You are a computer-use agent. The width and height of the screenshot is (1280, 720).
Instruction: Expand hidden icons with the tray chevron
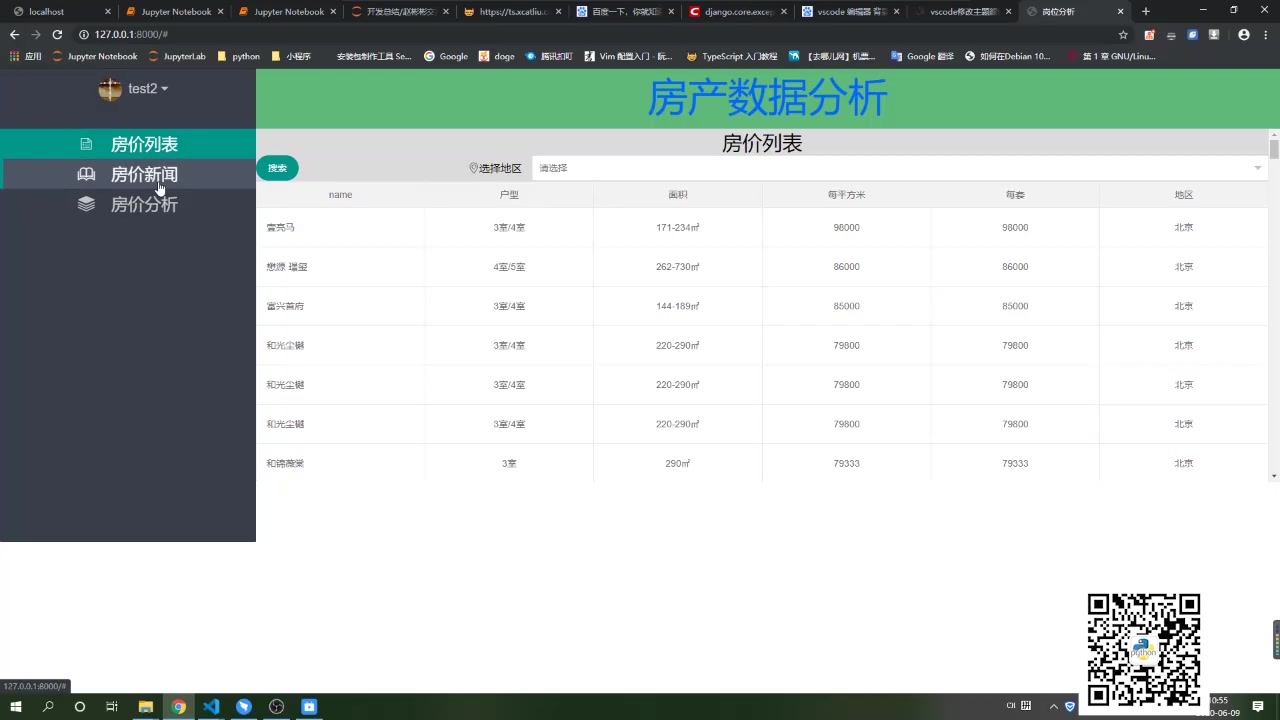(x=1053, y=706)
